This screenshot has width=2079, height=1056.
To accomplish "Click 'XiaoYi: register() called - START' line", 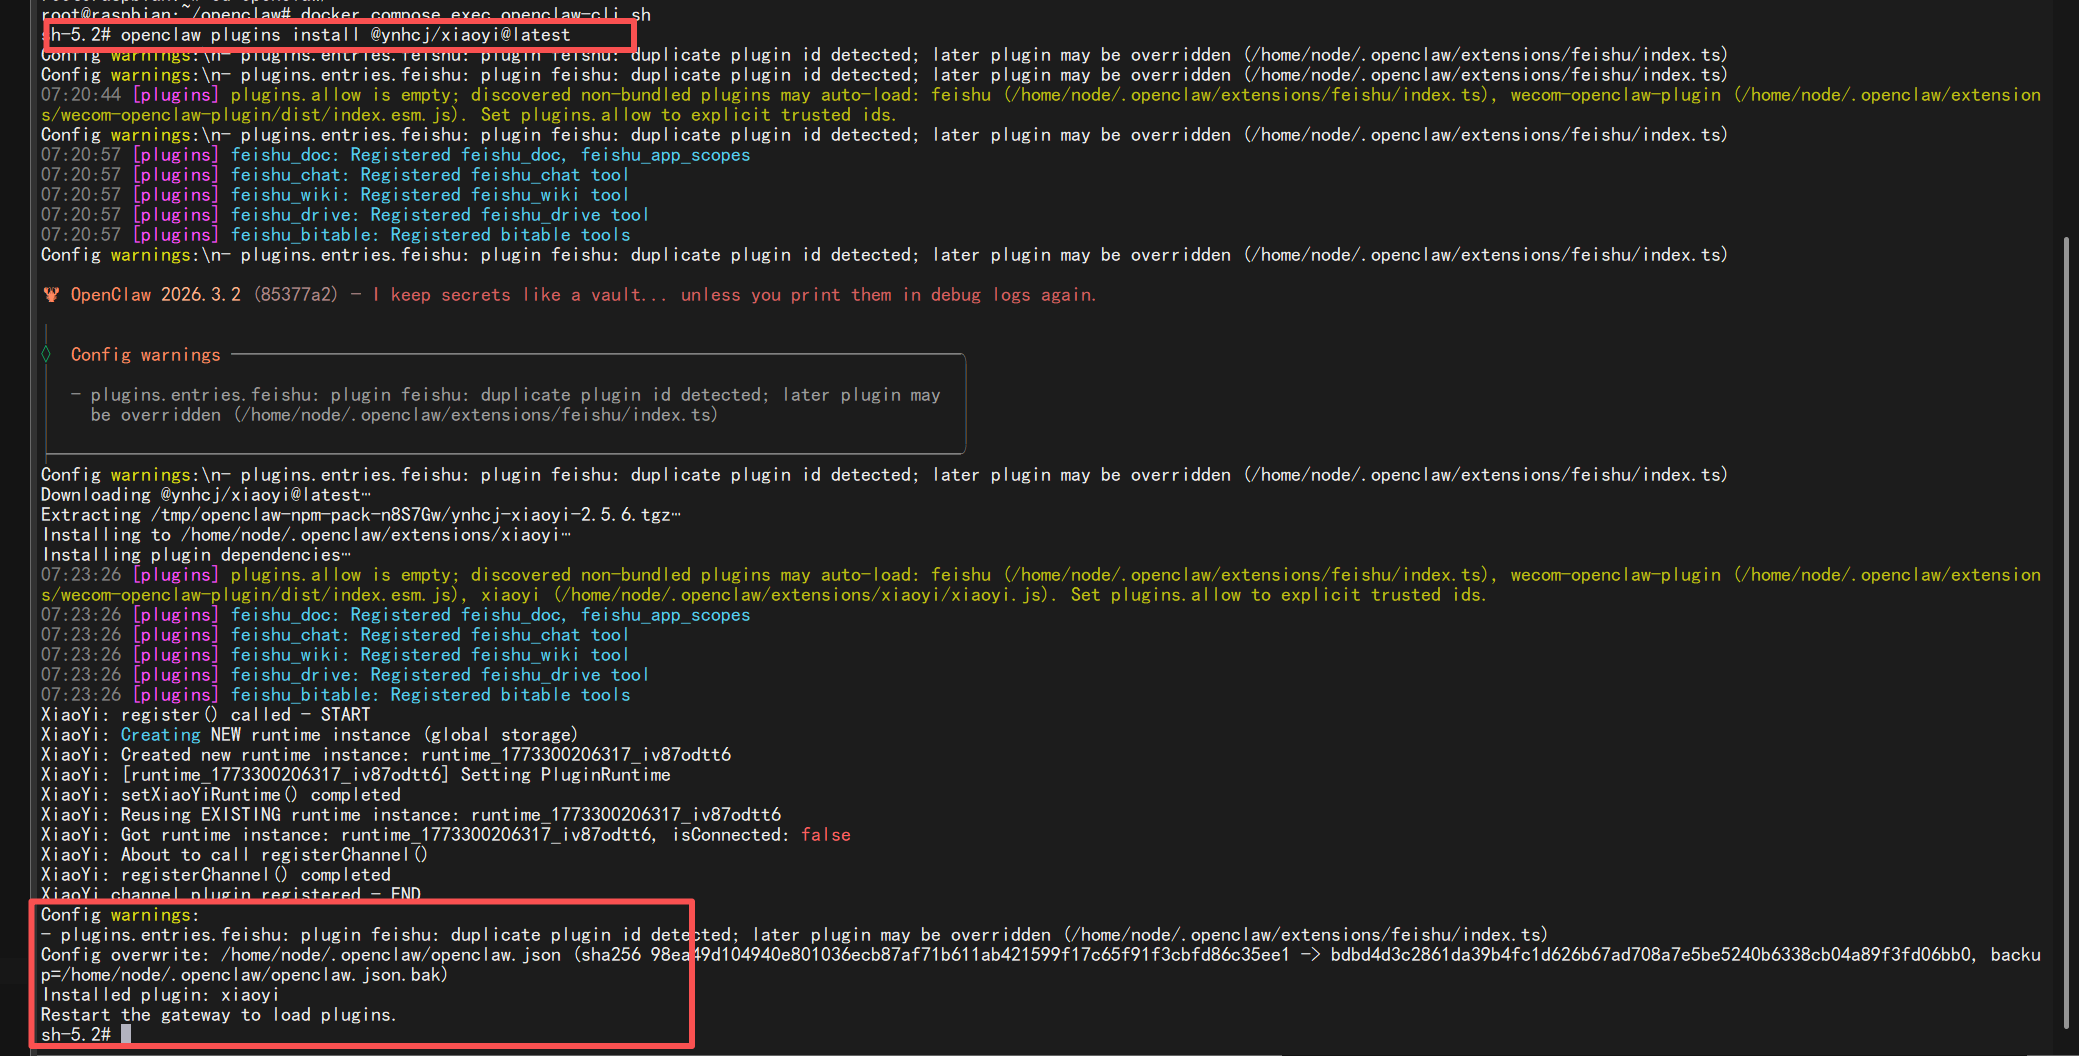I will click(205, 715).
